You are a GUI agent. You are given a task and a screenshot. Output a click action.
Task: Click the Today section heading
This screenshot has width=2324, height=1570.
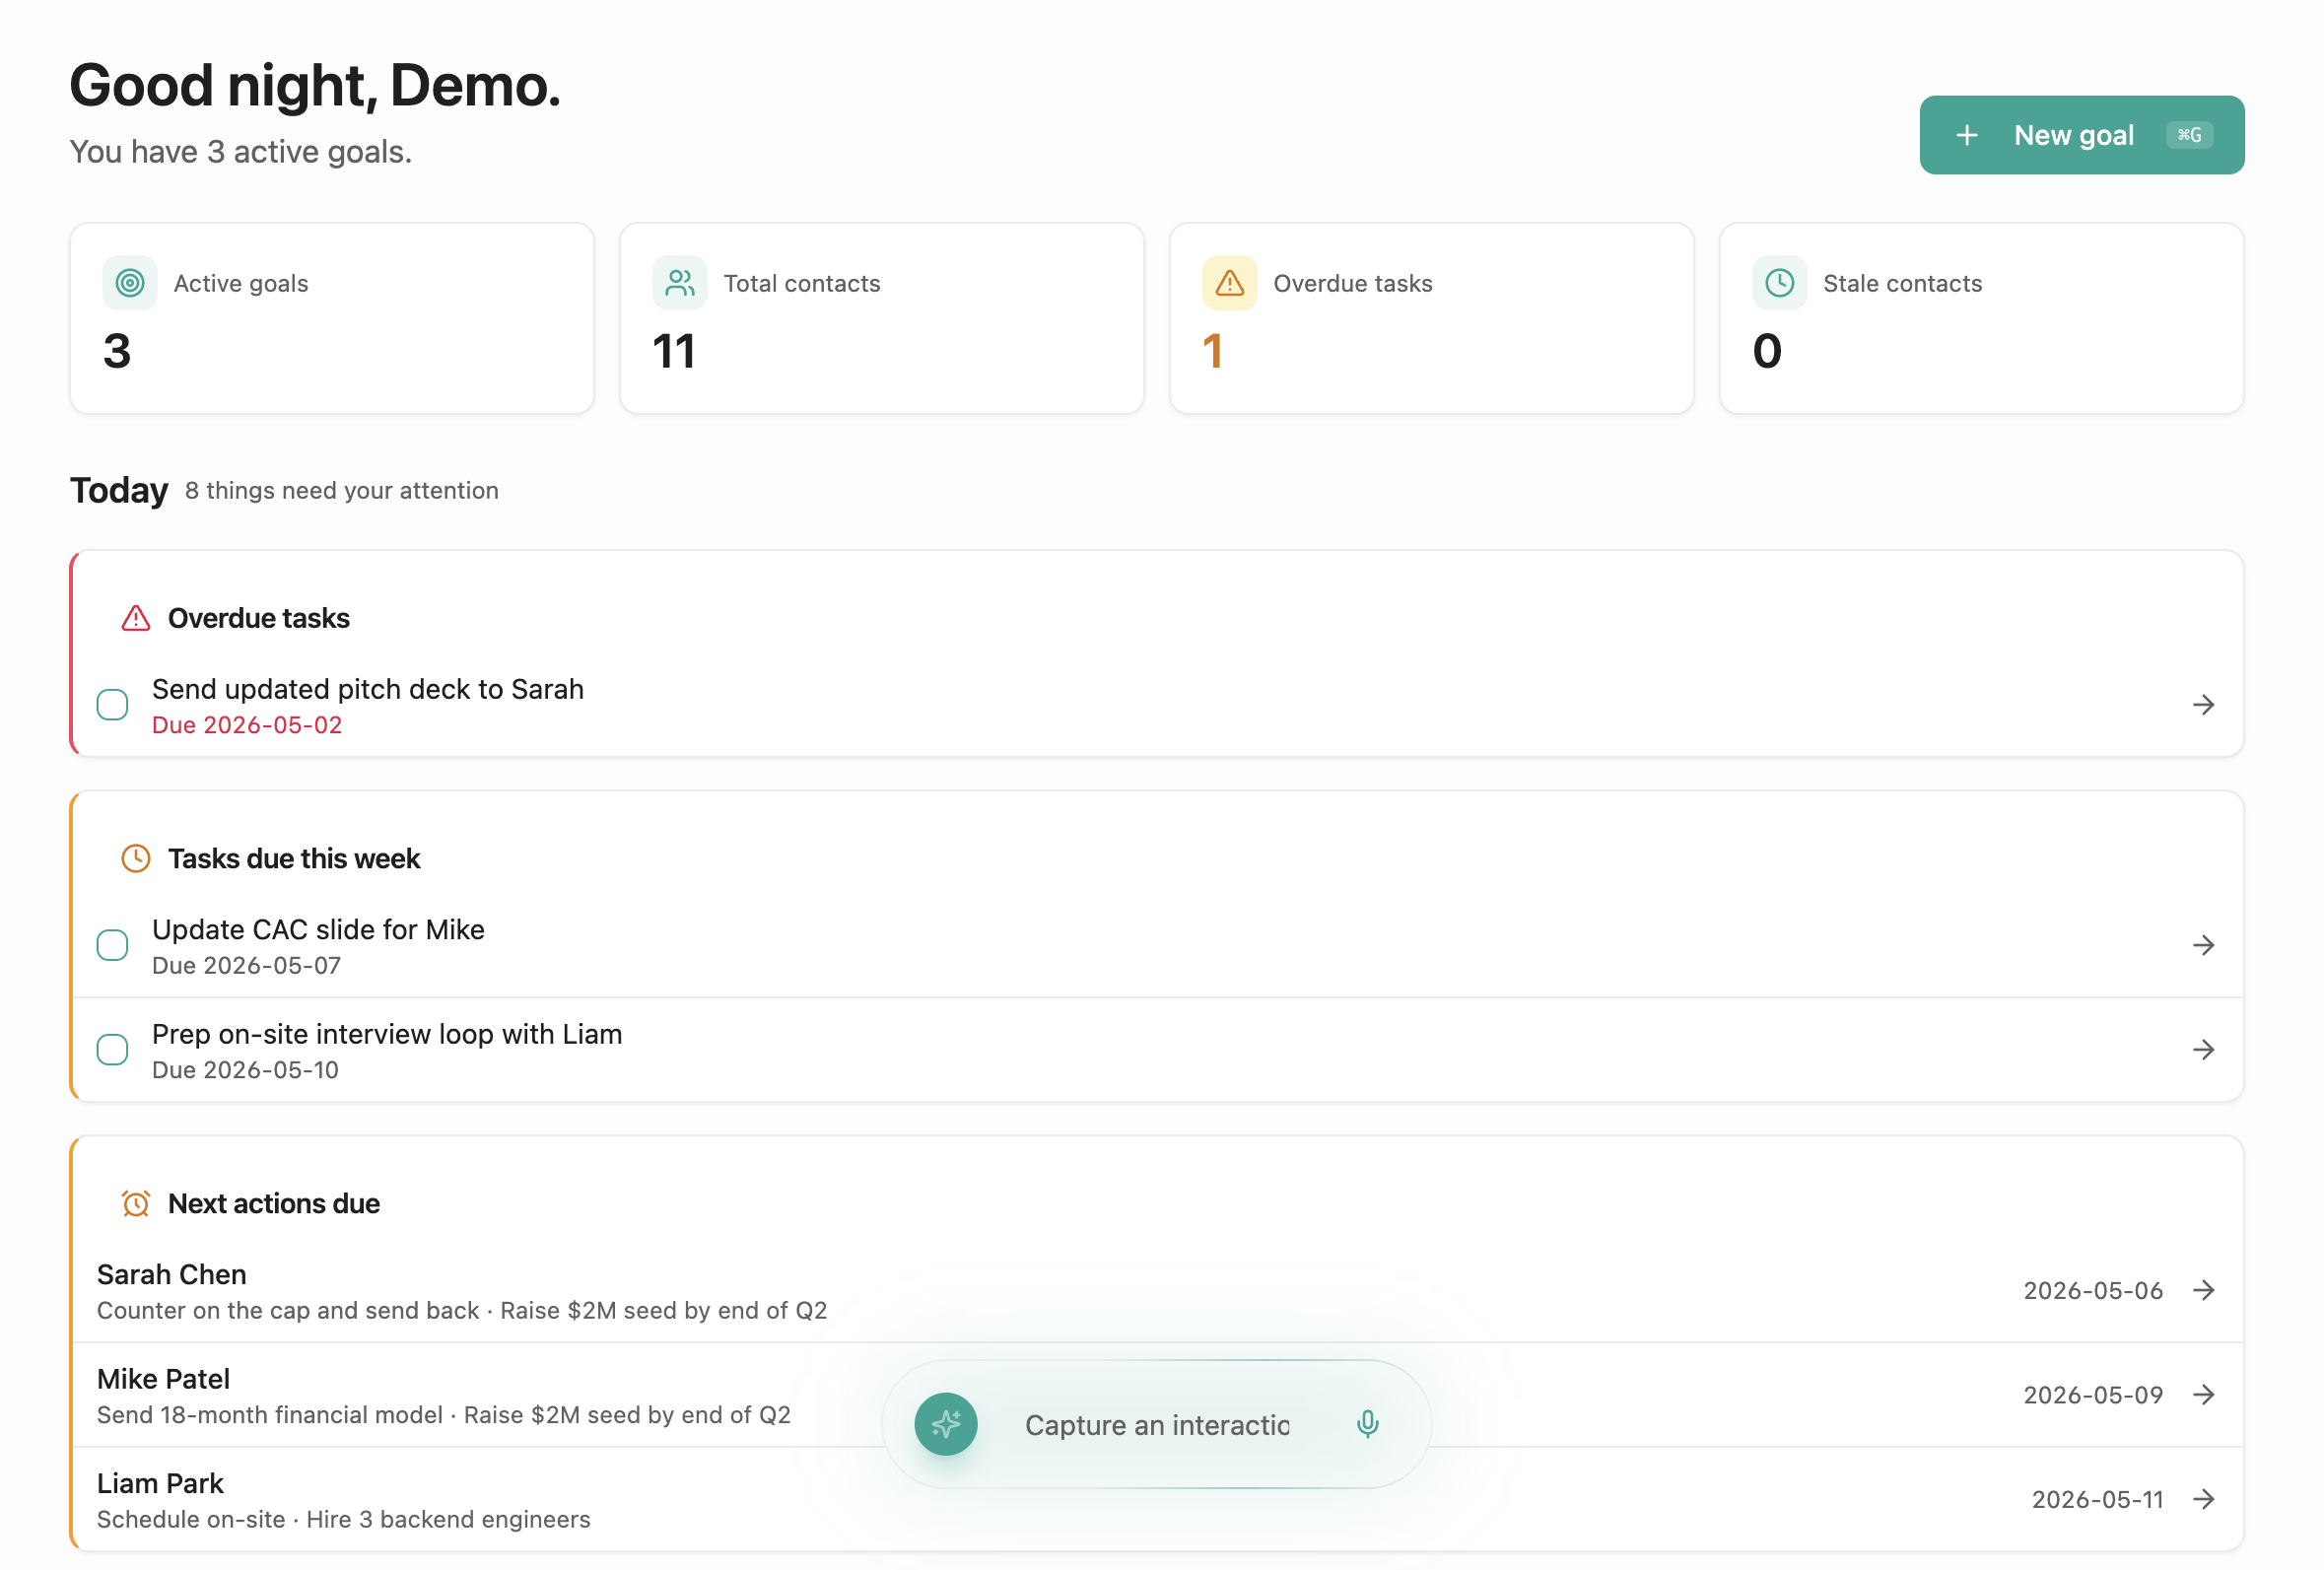coord(119,490)
